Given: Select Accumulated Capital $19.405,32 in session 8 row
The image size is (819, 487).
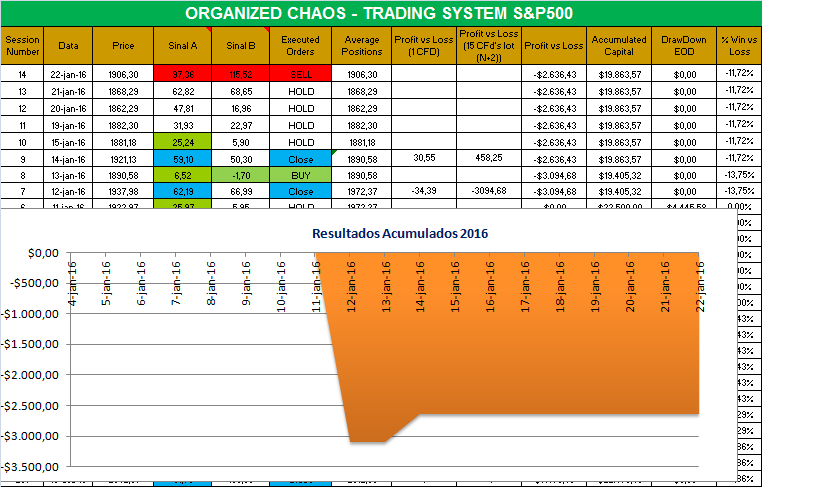Looking at the screenshot, I should coord(619,176).
